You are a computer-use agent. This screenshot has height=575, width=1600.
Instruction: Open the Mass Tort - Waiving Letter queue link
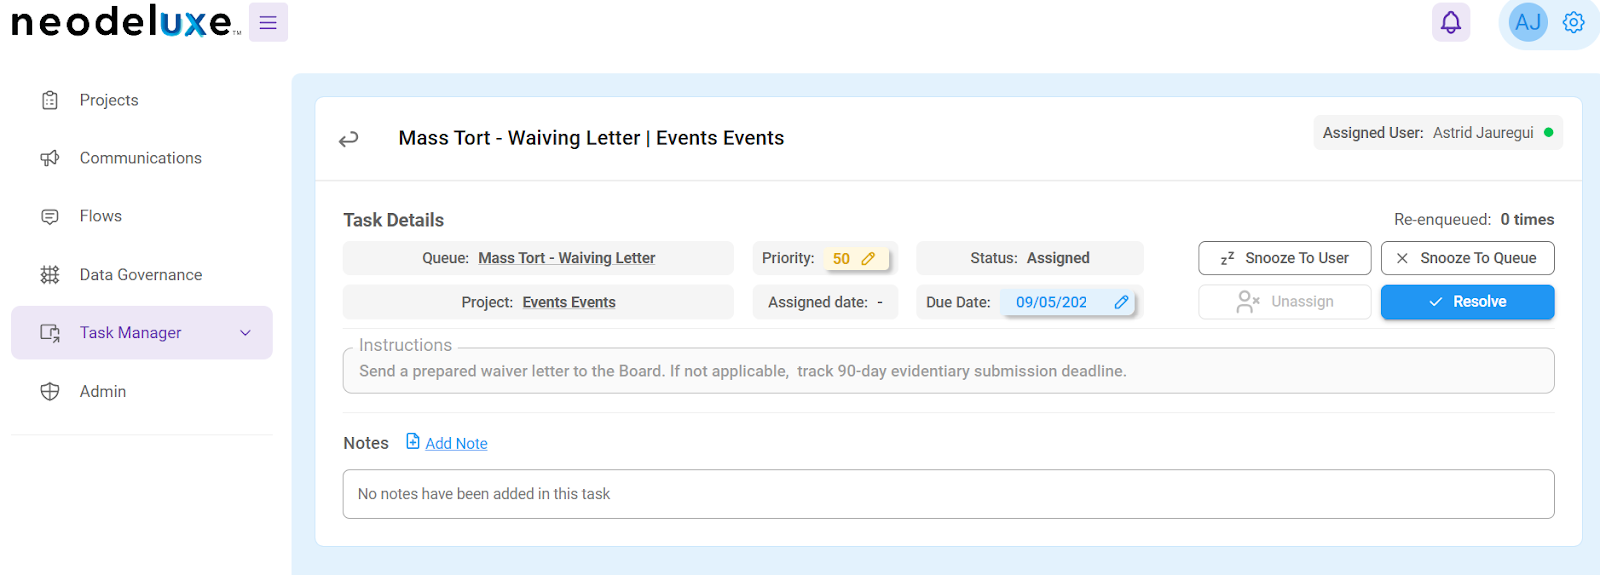(566, 258)
